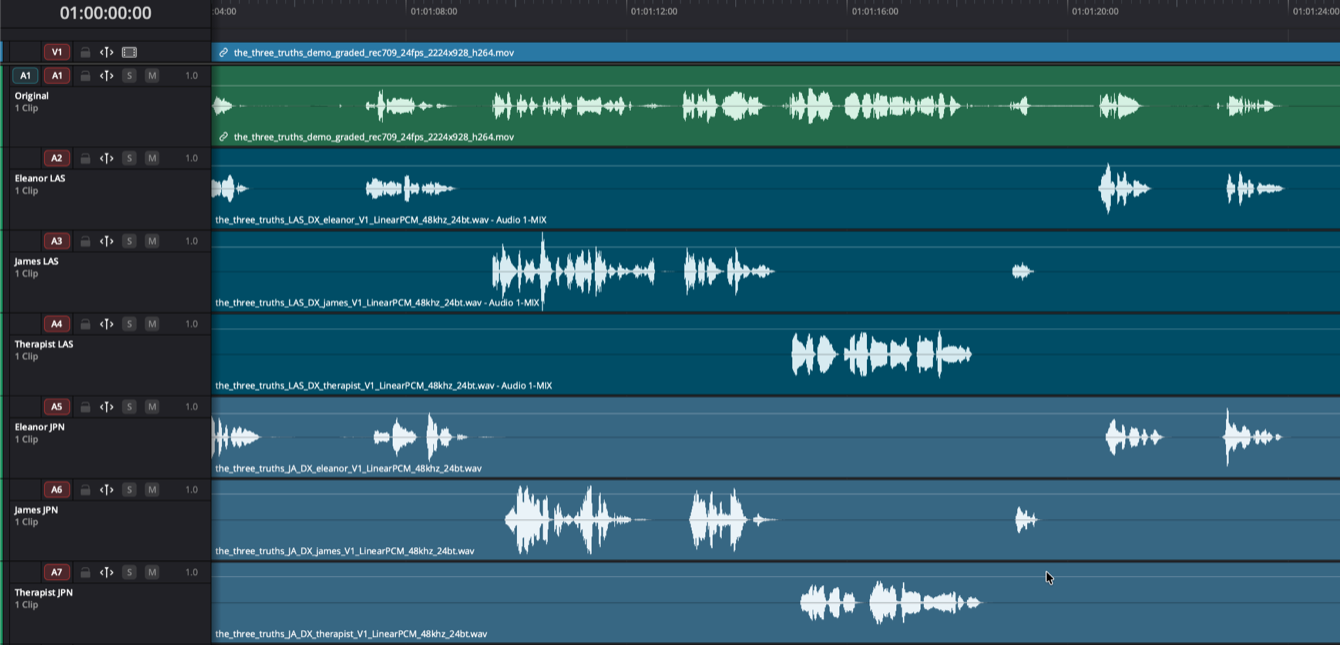This screenshot has height=645, width=1340.
Task: Mute the A1 Original track
Action: pyautogui.click(x=152, y=76)
